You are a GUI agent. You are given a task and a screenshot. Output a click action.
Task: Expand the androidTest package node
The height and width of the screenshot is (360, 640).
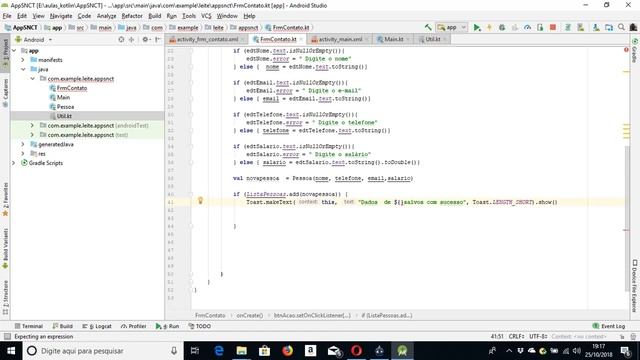32,125
